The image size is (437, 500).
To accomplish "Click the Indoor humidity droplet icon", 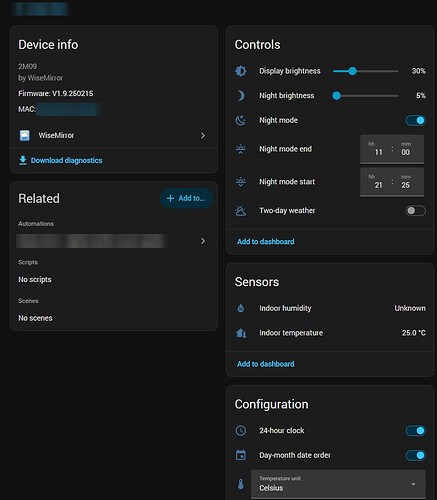I will click(x=241, y=308).
